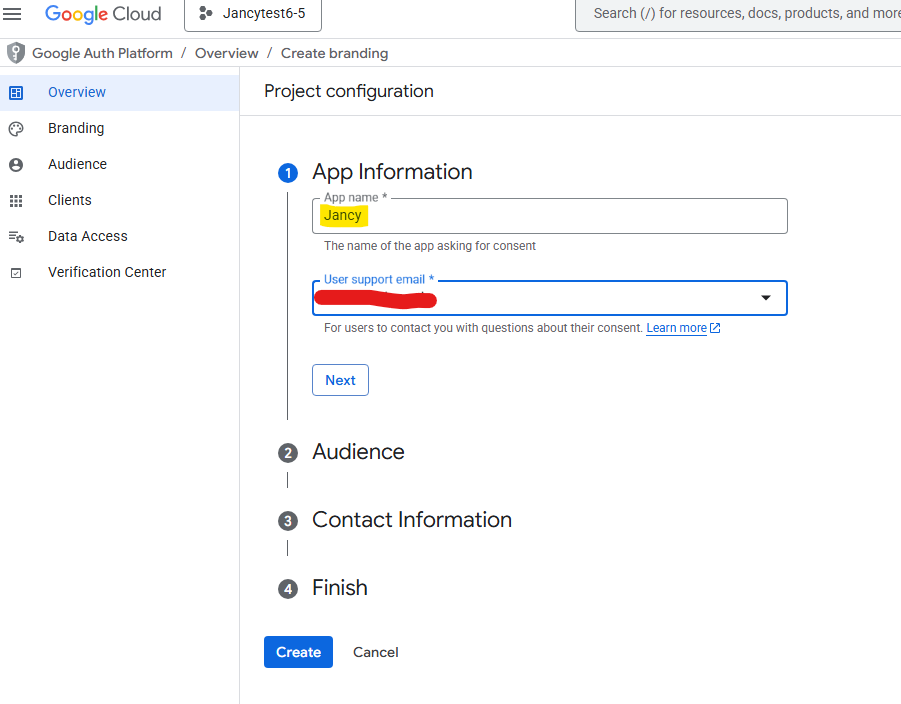Screen dimensions: 901x704
Task: Click the step 2 number badge
Action: coord(288,453)
